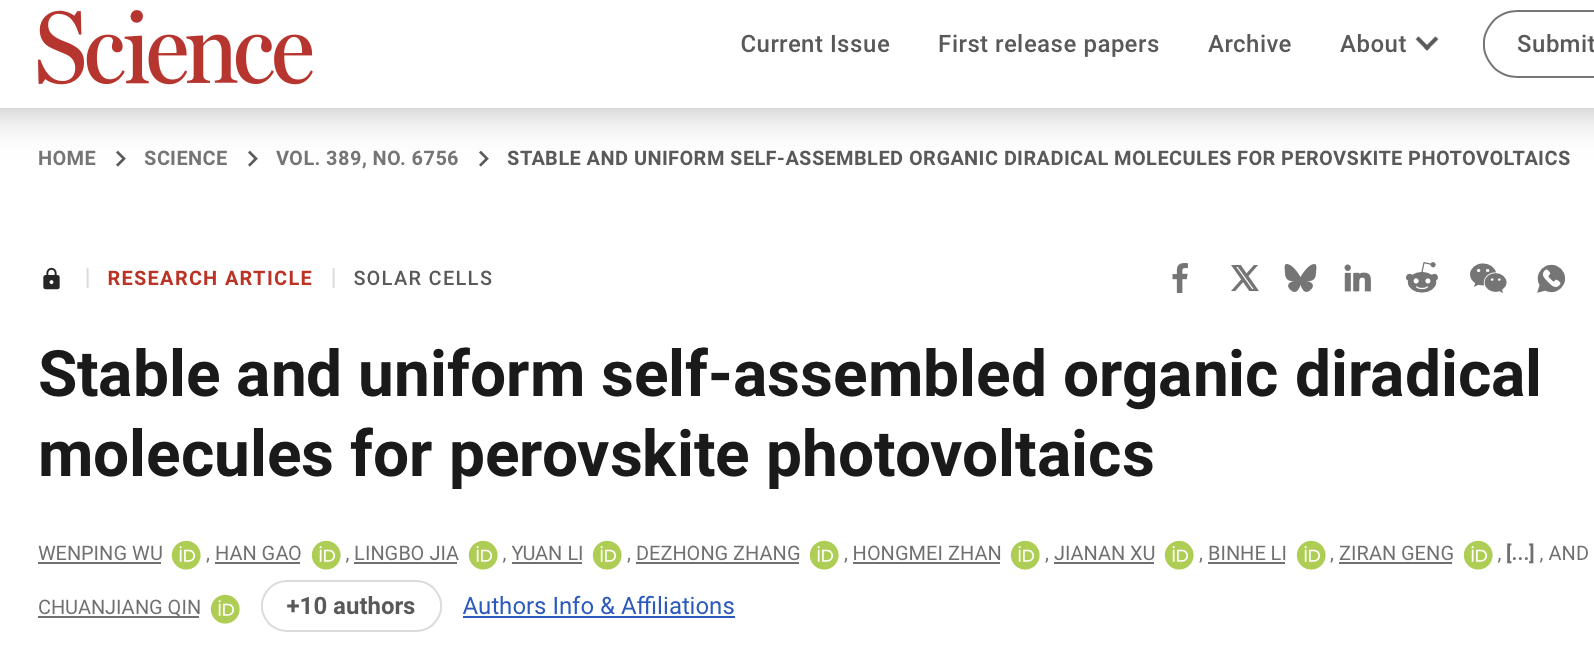Navigate to Vol. 389, No. 6756 breadcrumb
The image size is (1594, 654).
(367, 158)
